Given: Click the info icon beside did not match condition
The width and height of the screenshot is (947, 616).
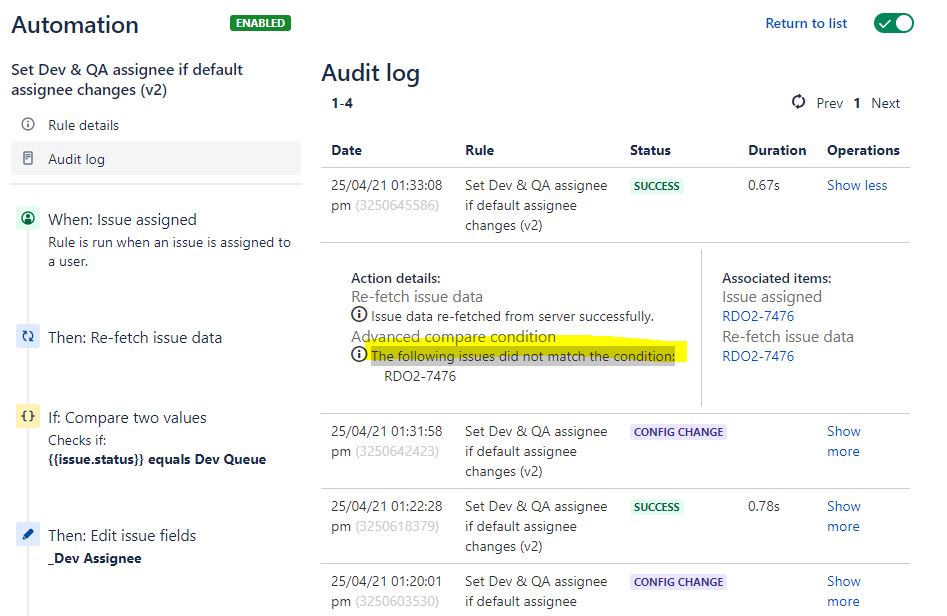Looking at the screenshot, I should point(359,354).
